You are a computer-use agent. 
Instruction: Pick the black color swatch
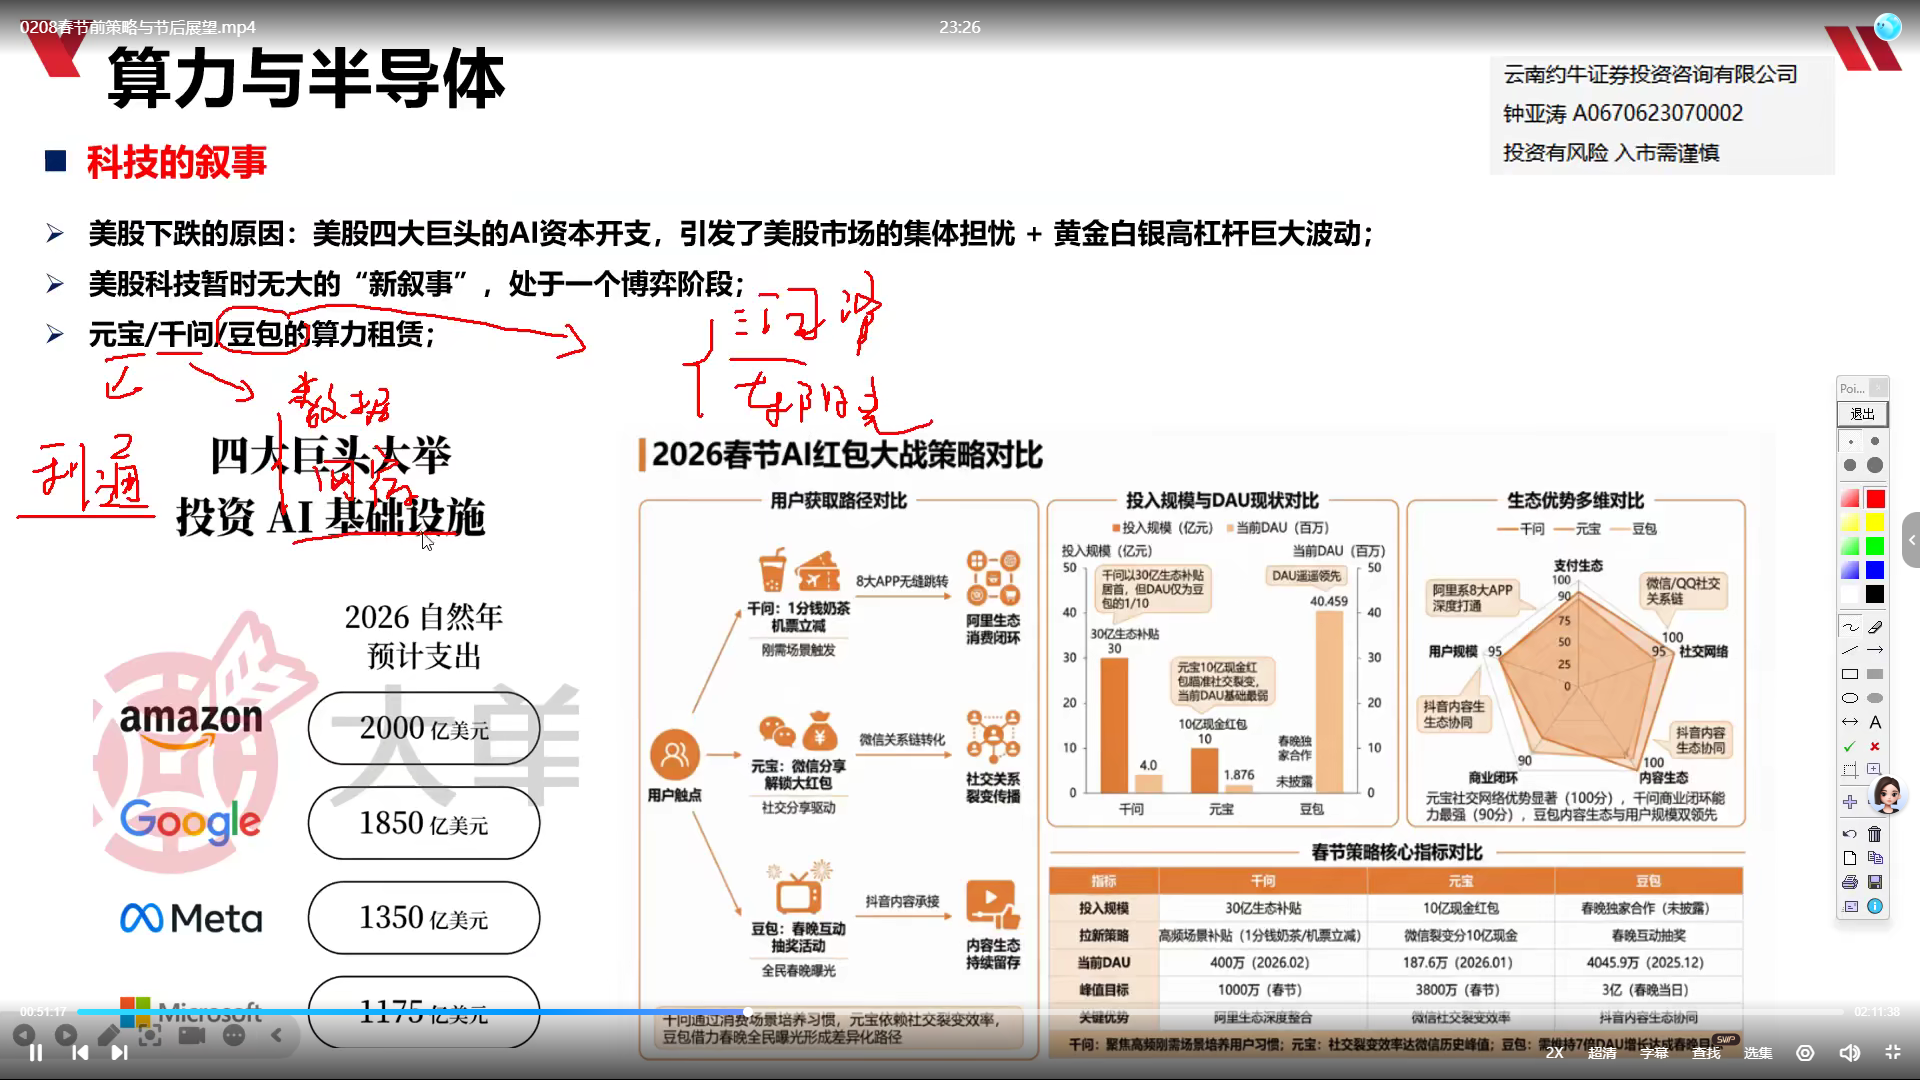[x=1875, y=594]
